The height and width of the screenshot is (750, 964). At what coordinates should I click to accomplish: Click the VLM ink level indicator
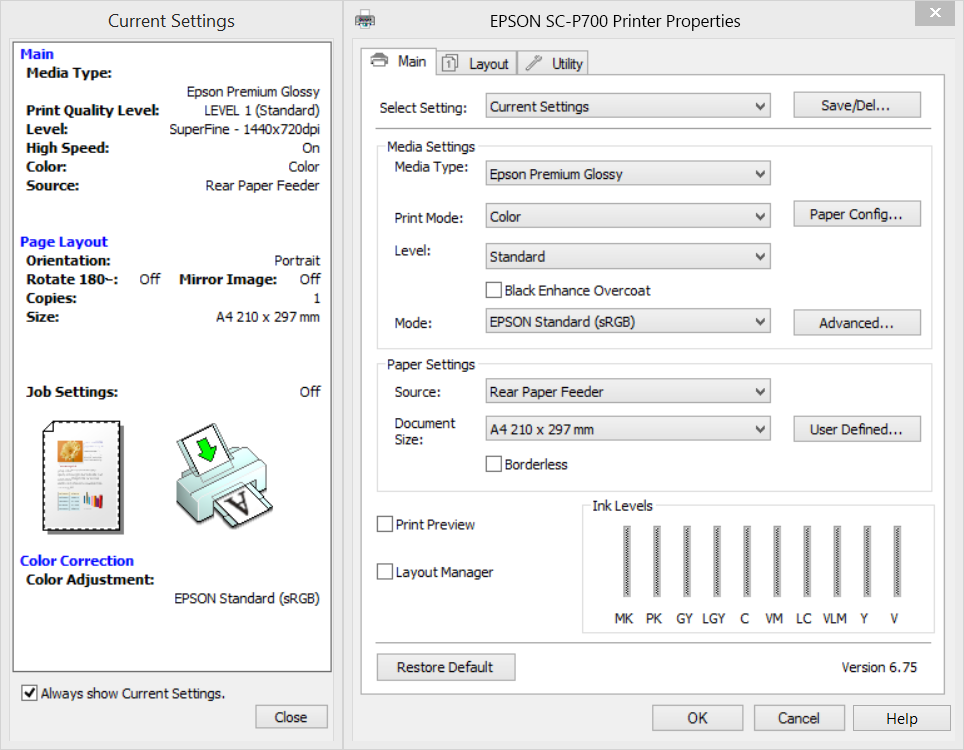click(834, 560)
